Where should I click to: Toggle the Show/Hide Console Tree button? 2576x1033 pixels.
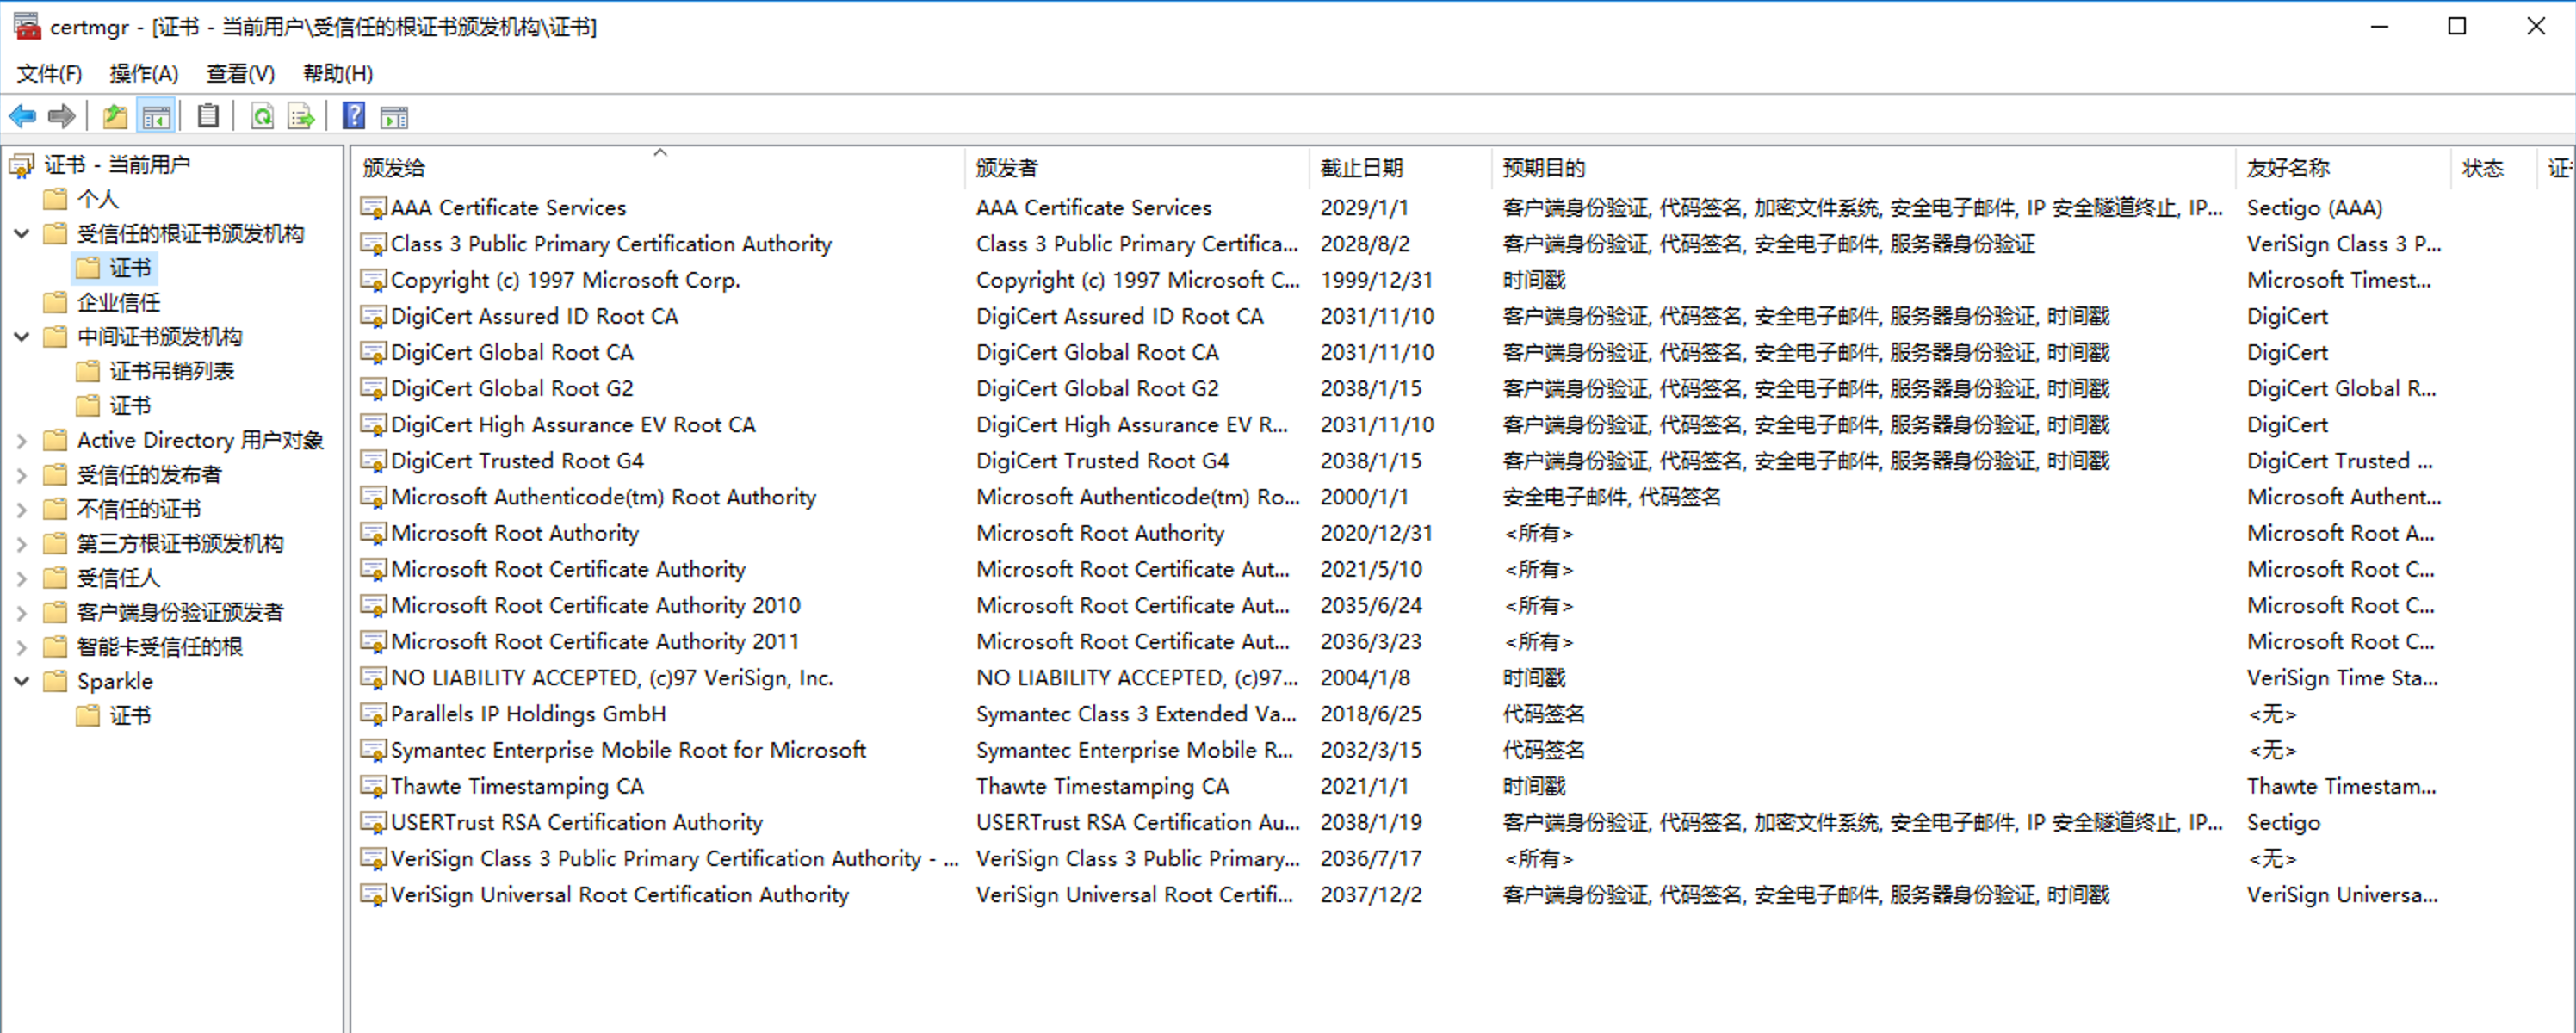(156, 117)
